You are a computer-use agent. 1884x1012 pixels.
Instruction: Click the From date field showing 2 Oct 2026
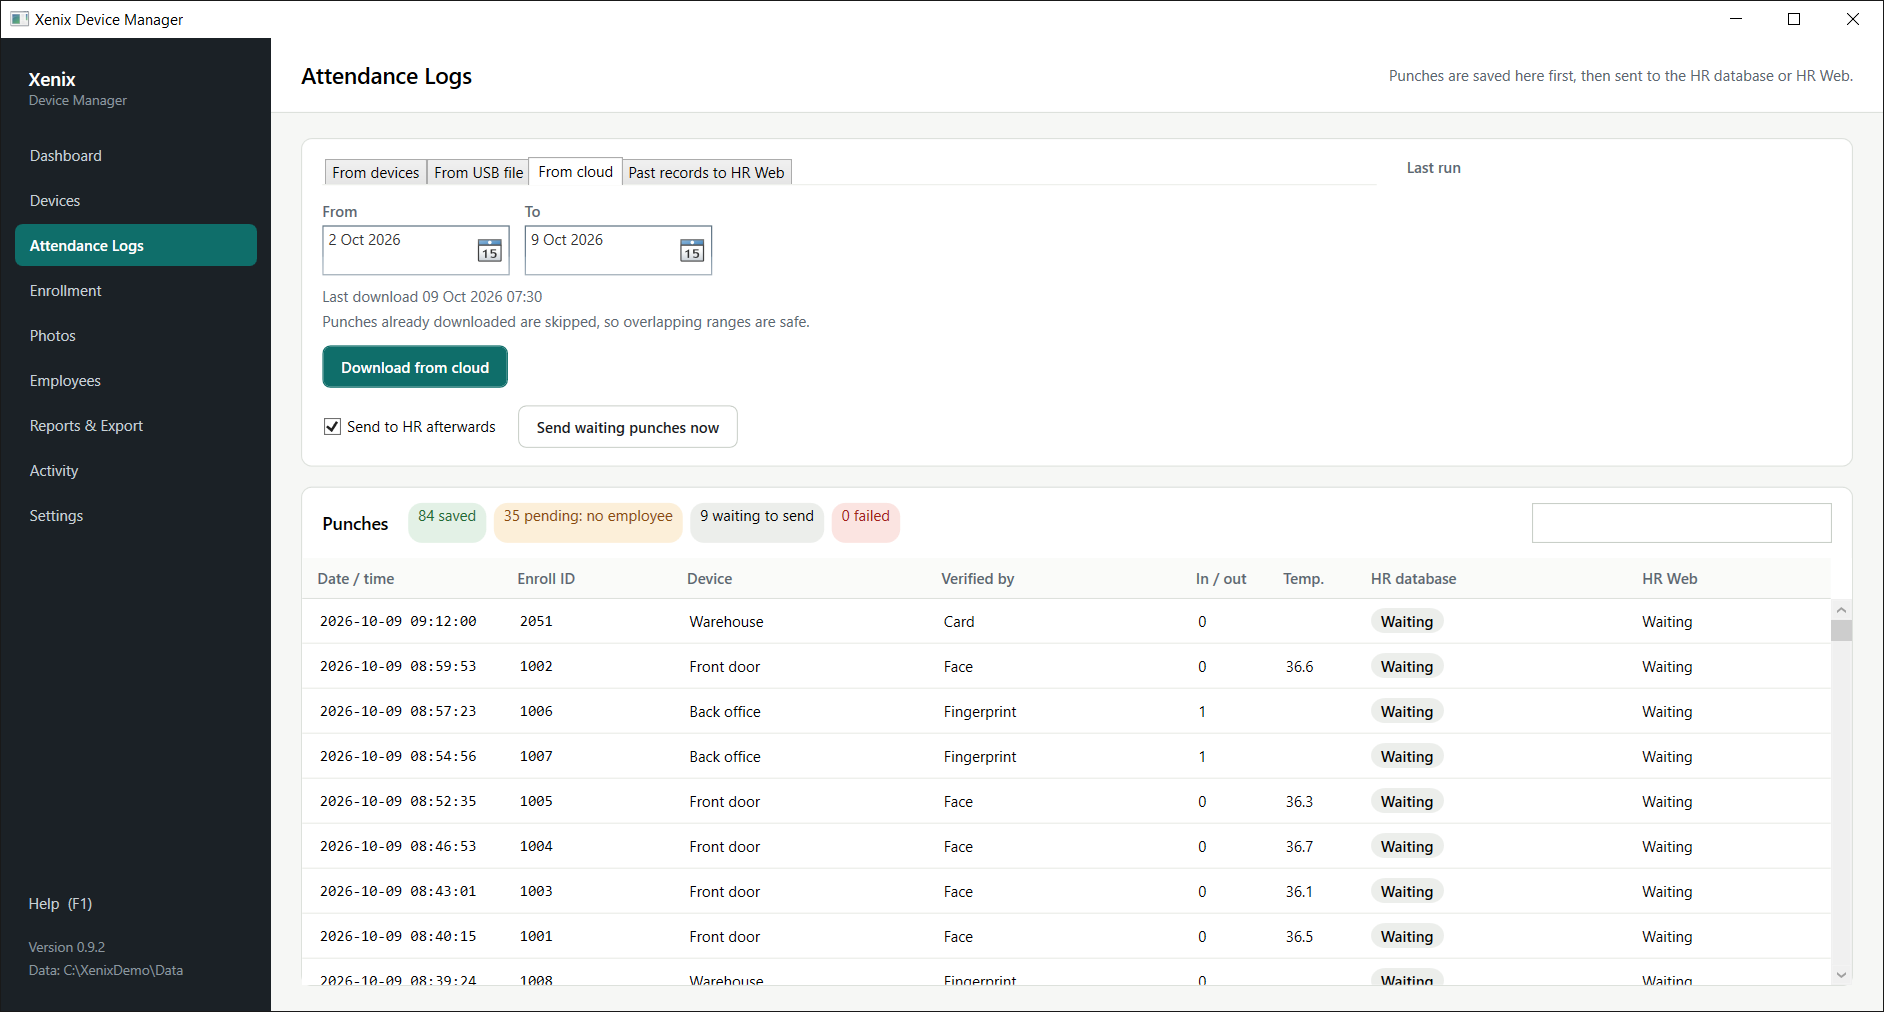click(x=416, y=250)
